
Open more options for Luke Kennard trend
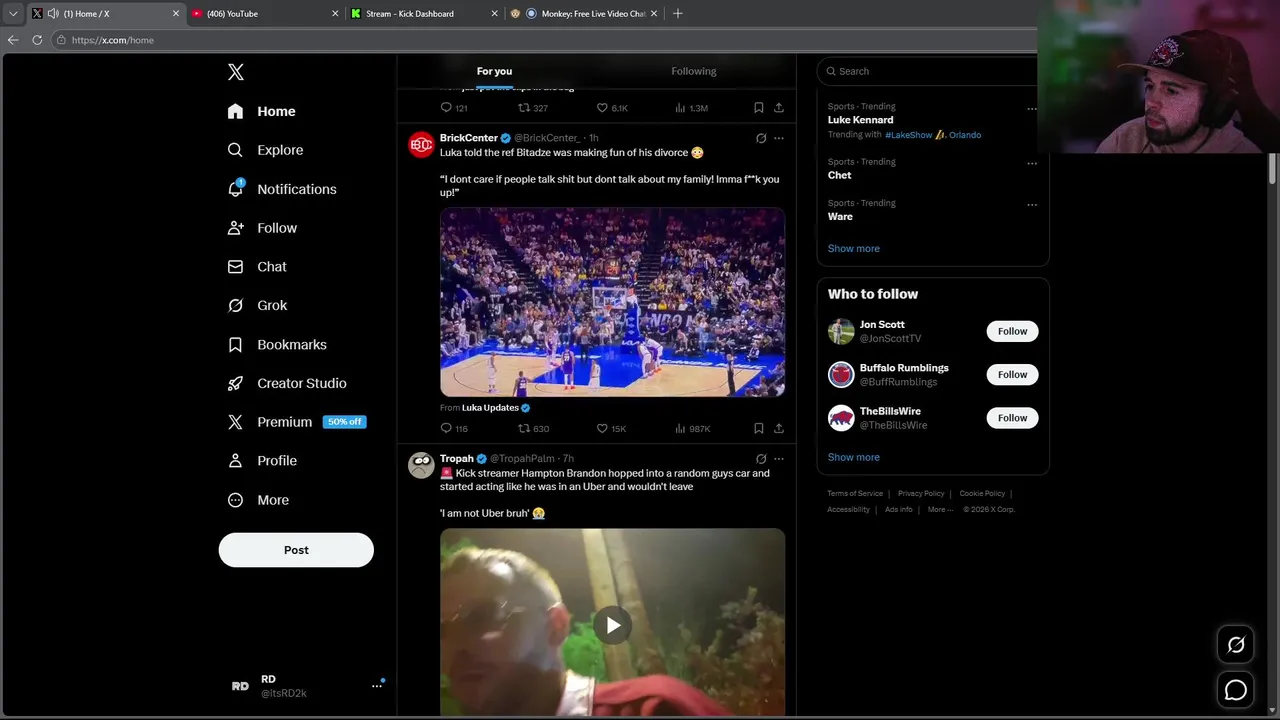pyautogui.click(x=1031, y=109)
